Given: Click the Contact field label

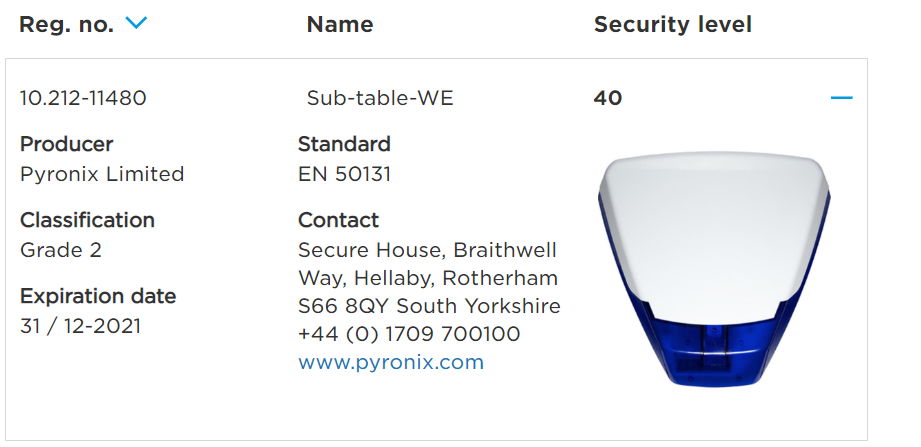Looking at the screenshot, I should [x=338, y=220].
